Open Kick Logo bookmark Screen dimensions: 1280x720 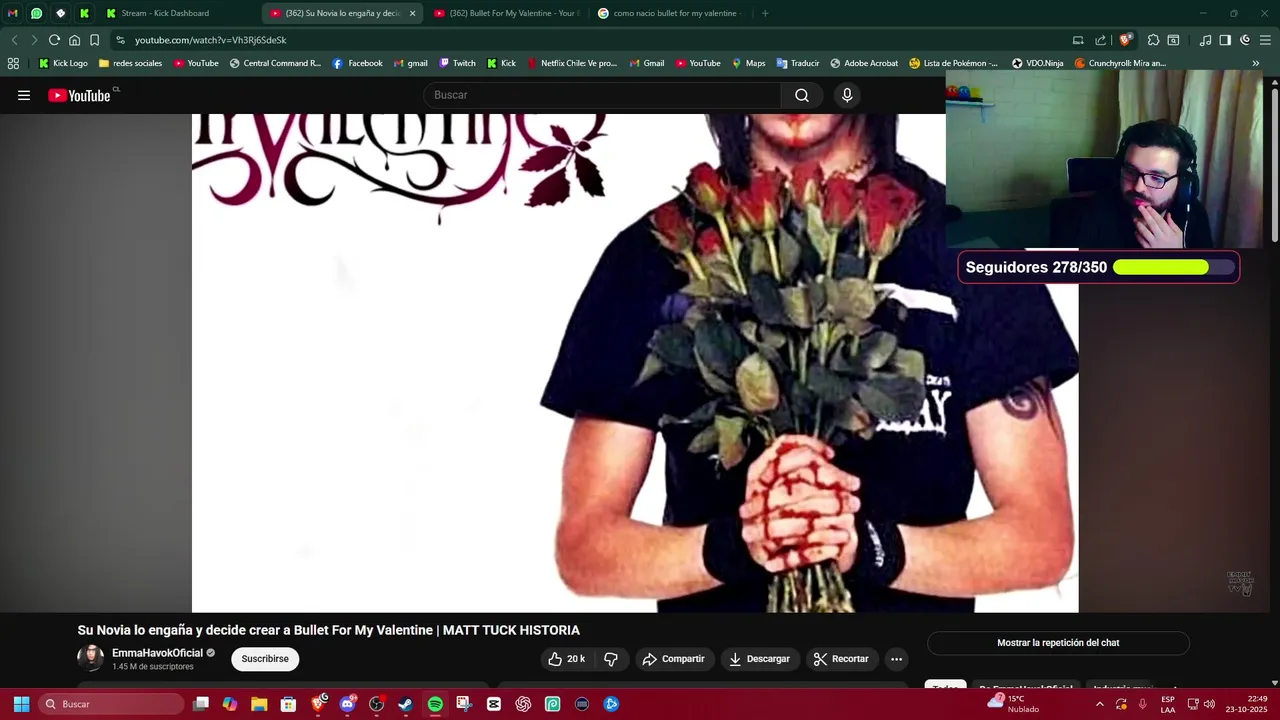pos(63,63)
